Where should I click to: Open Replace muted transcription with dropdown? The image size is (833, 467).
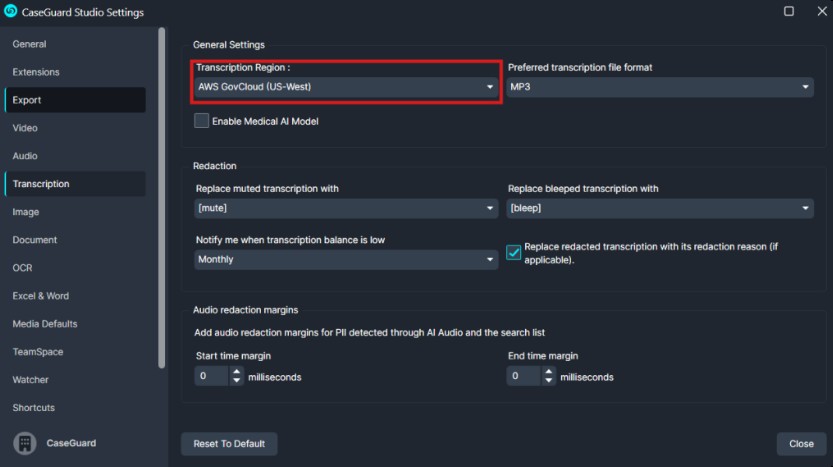click(x=346, y=208)
